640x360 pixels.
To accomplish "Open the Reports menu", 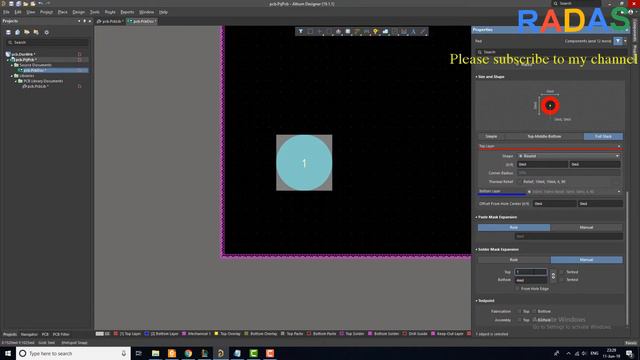I will point(127,12).
